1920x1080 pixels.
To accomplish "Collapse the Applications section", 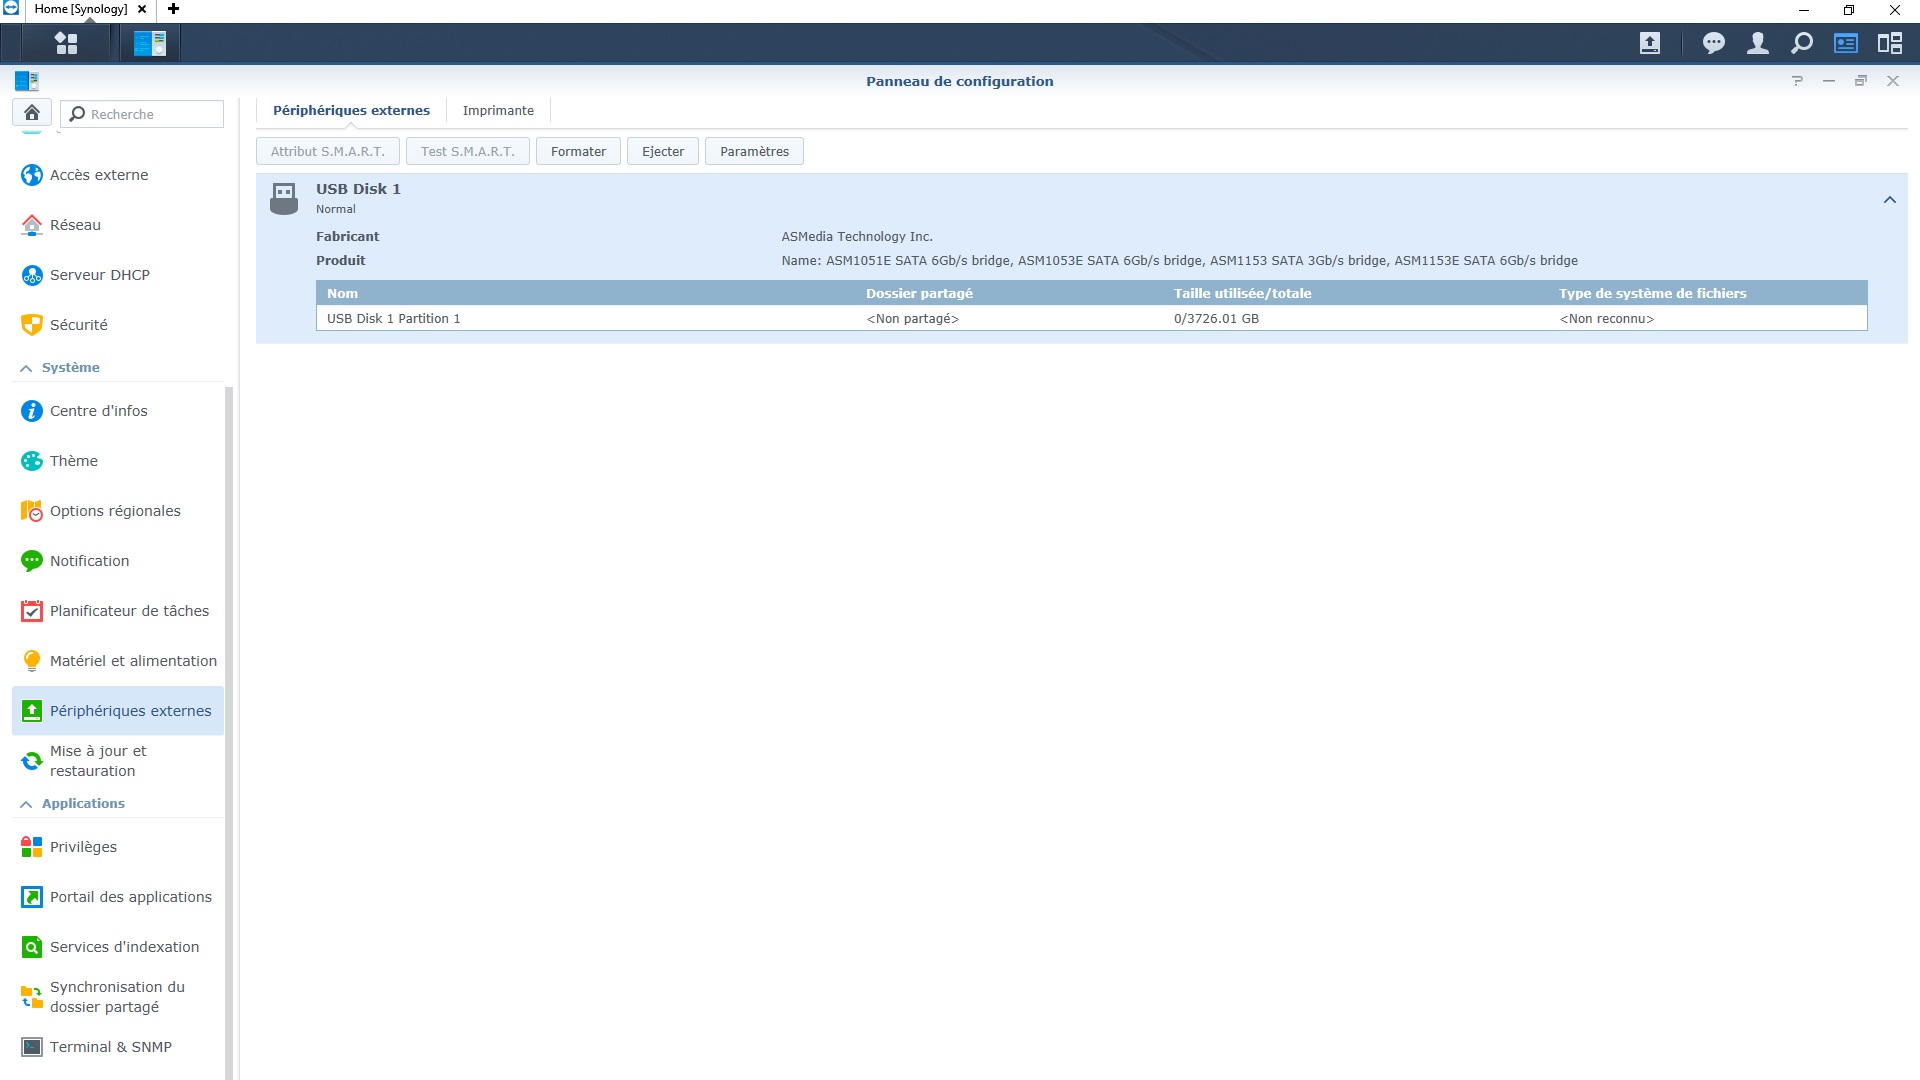I will [26, 804].
